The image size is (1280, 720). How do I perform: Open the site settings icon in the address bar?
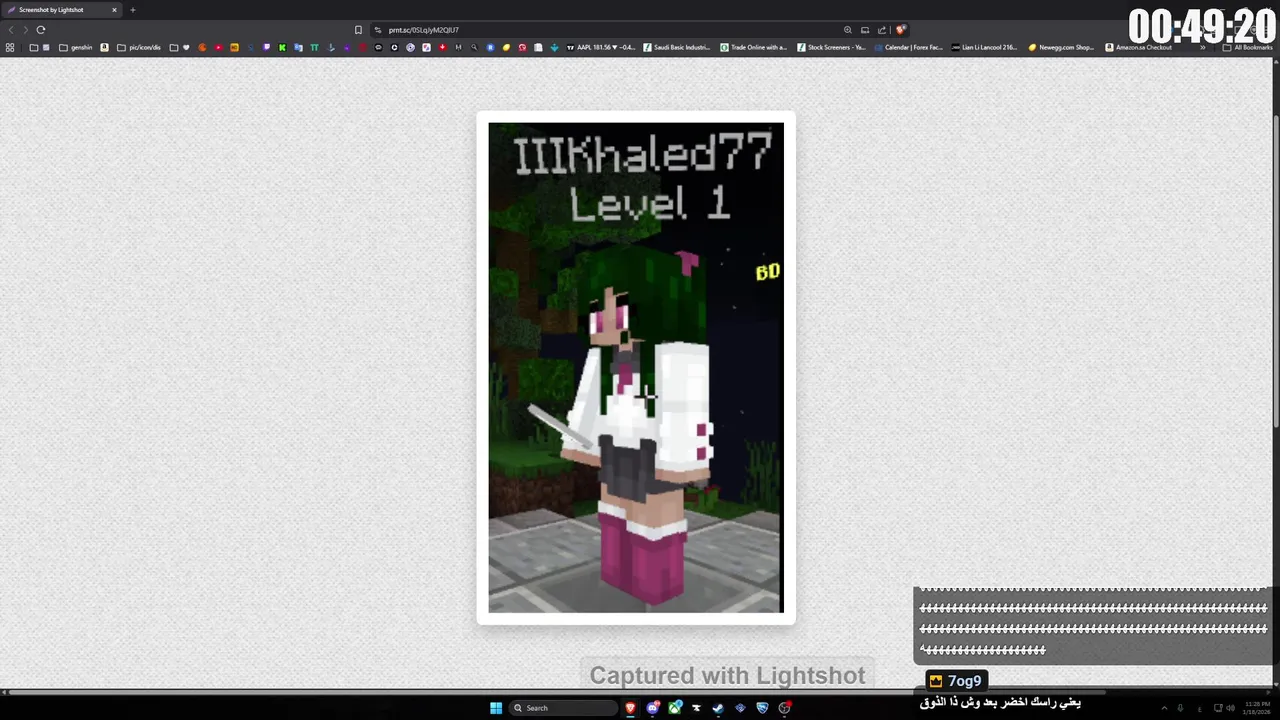click(x=378, y=30)
